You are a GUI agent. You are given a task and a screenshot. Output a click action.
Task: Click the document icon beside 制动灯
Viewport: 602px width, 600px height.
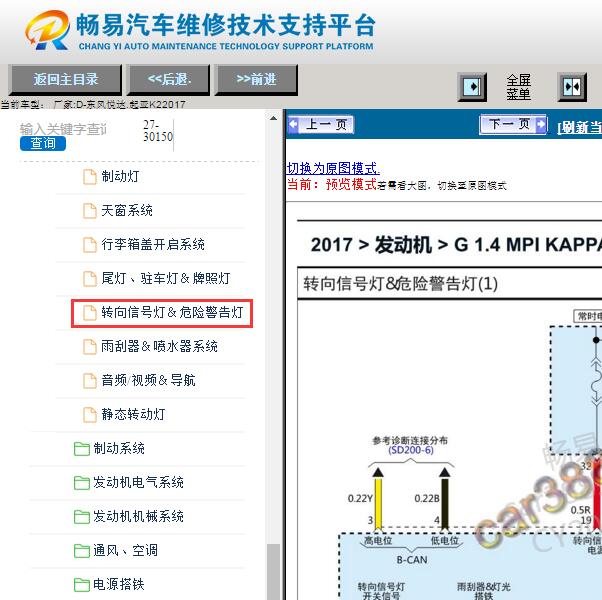90,177
